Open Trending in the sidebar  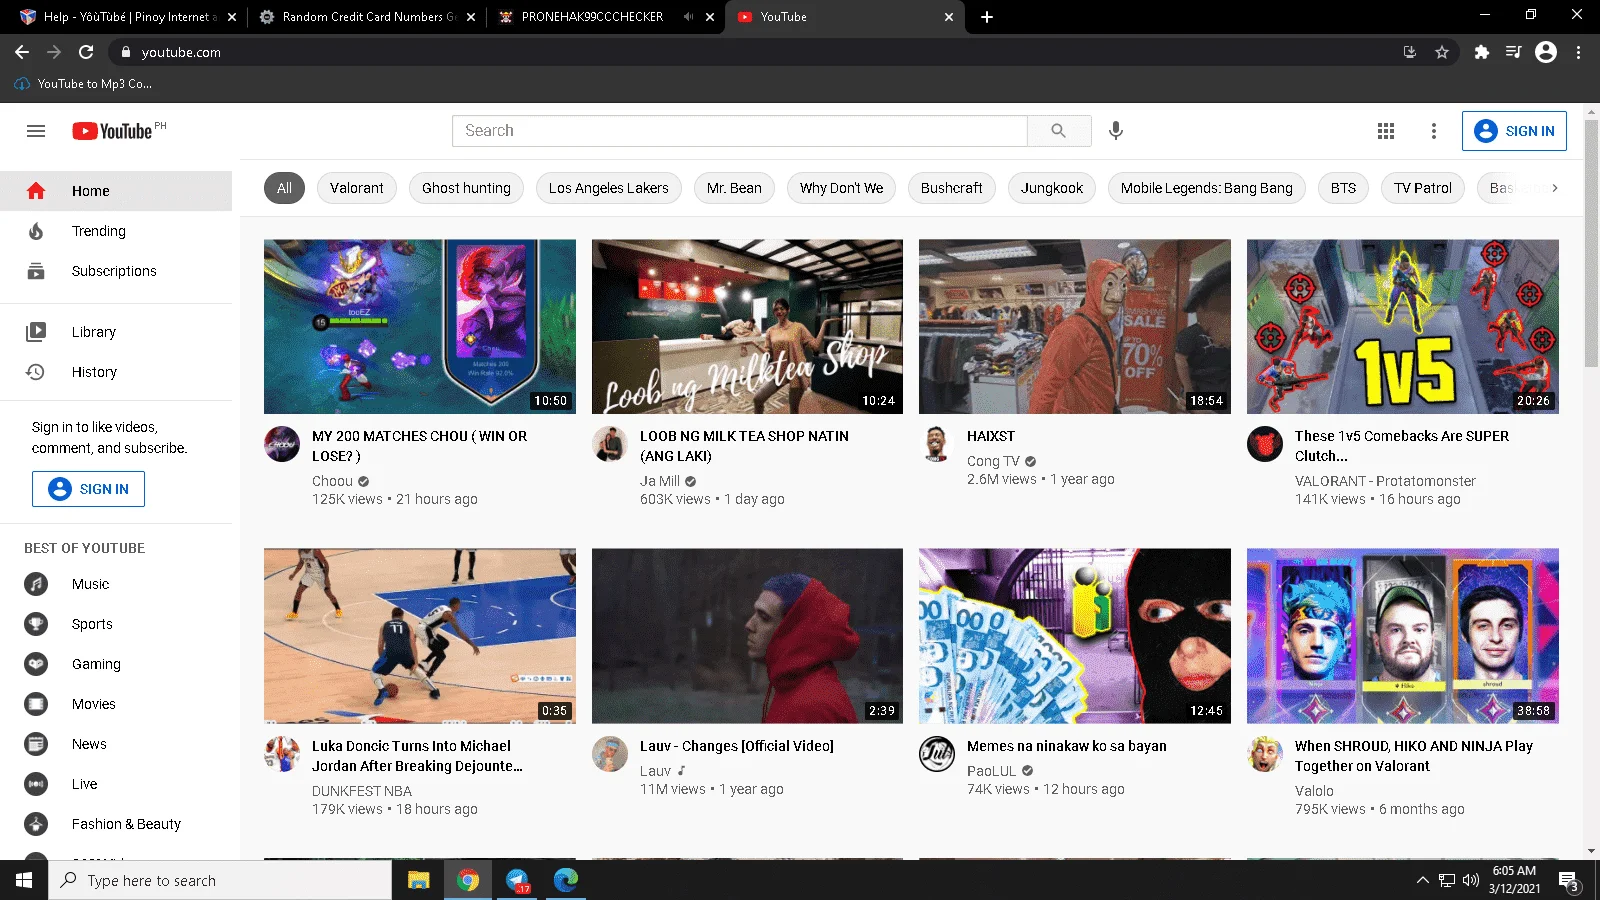(116, 231)
